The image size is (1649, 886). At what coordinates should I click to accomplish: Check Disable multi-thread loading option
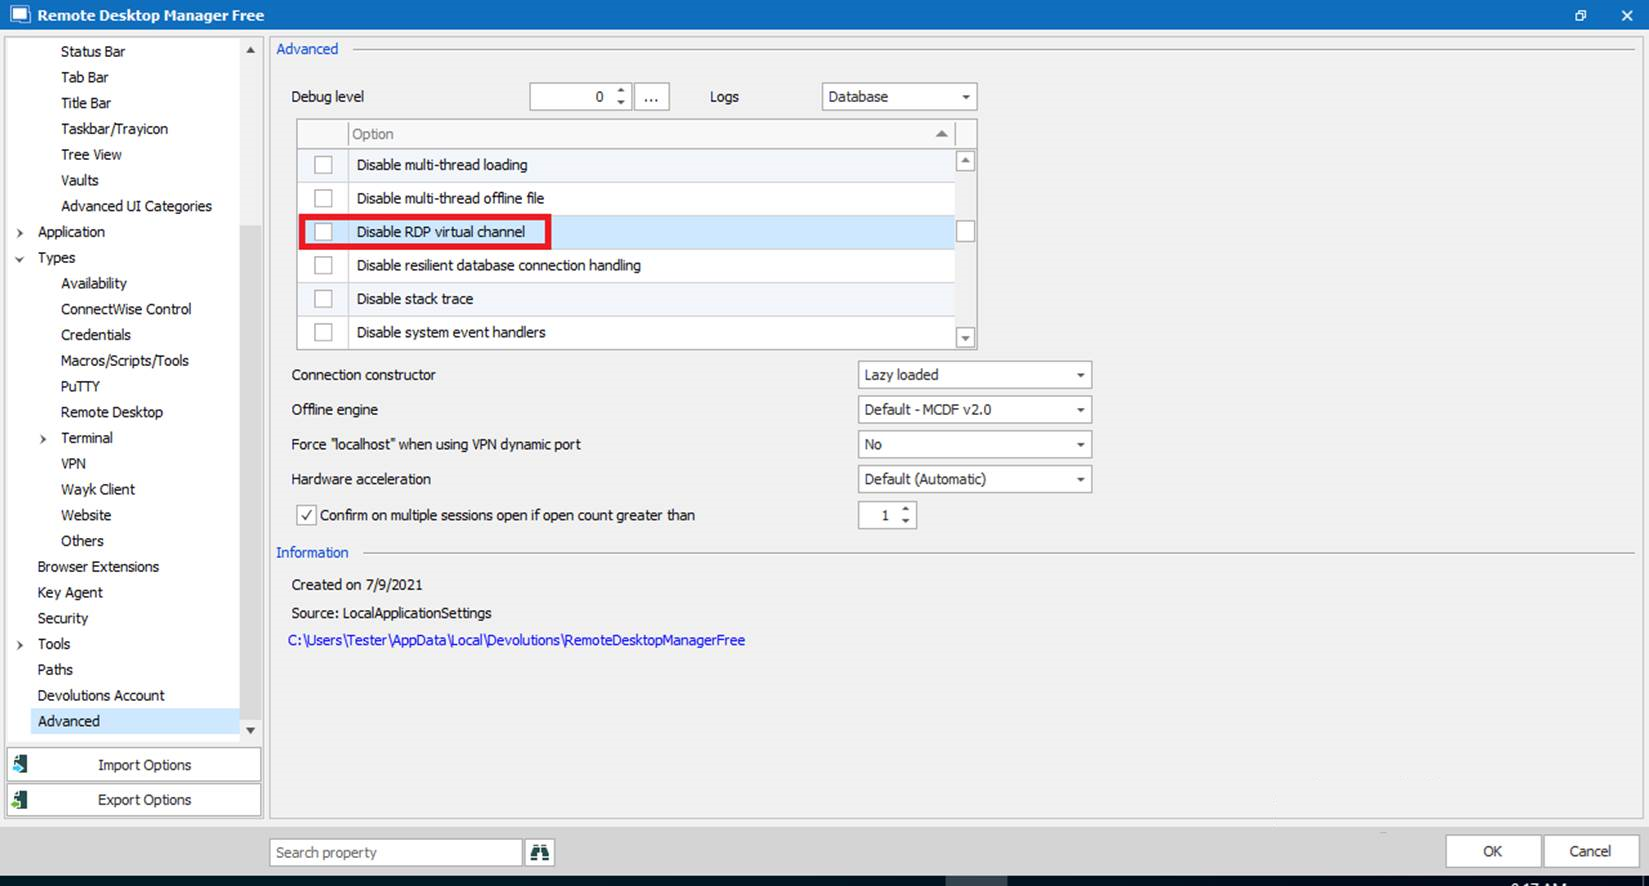[323, 165]
